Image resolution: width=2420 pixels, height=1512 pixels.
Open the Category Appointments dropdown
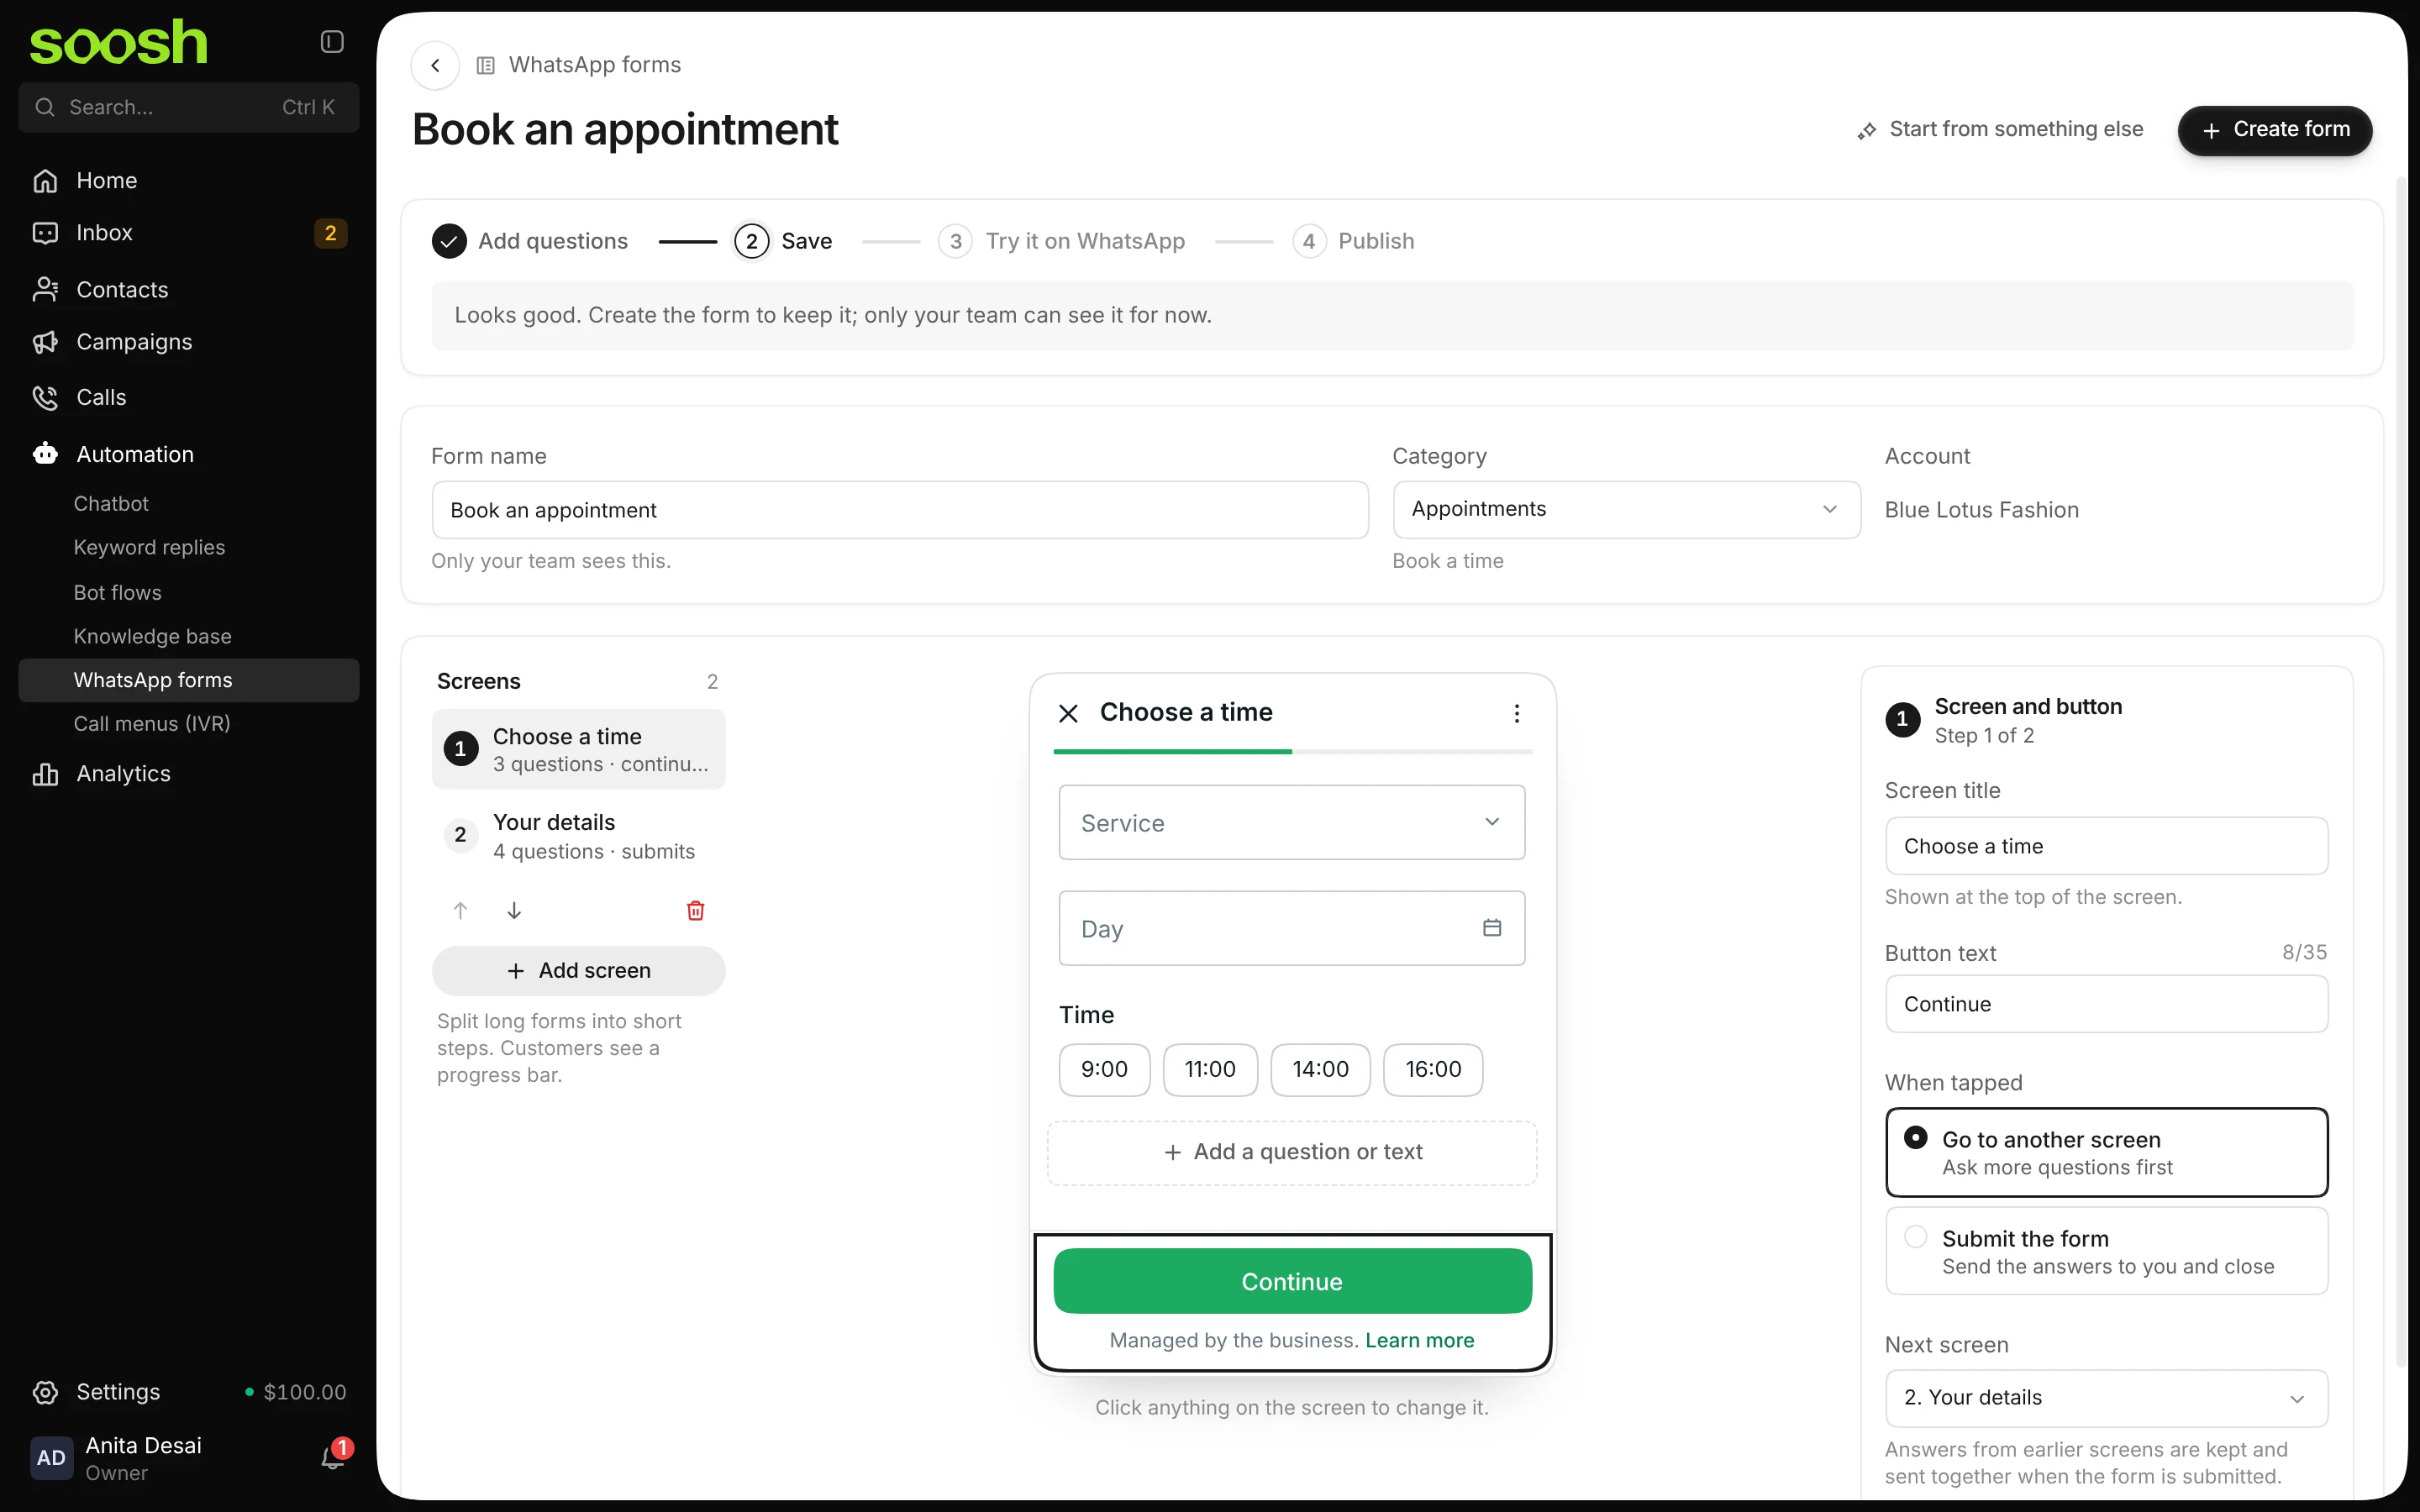pyautogui.click(x=1626, y=509)
